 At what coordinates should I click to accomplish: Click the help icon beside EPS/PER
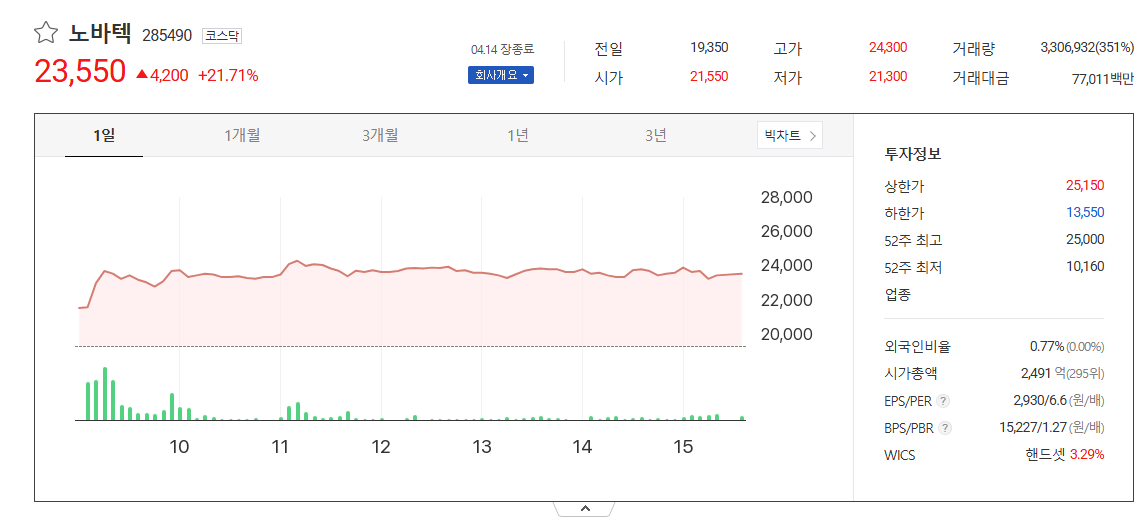point(943,400)
